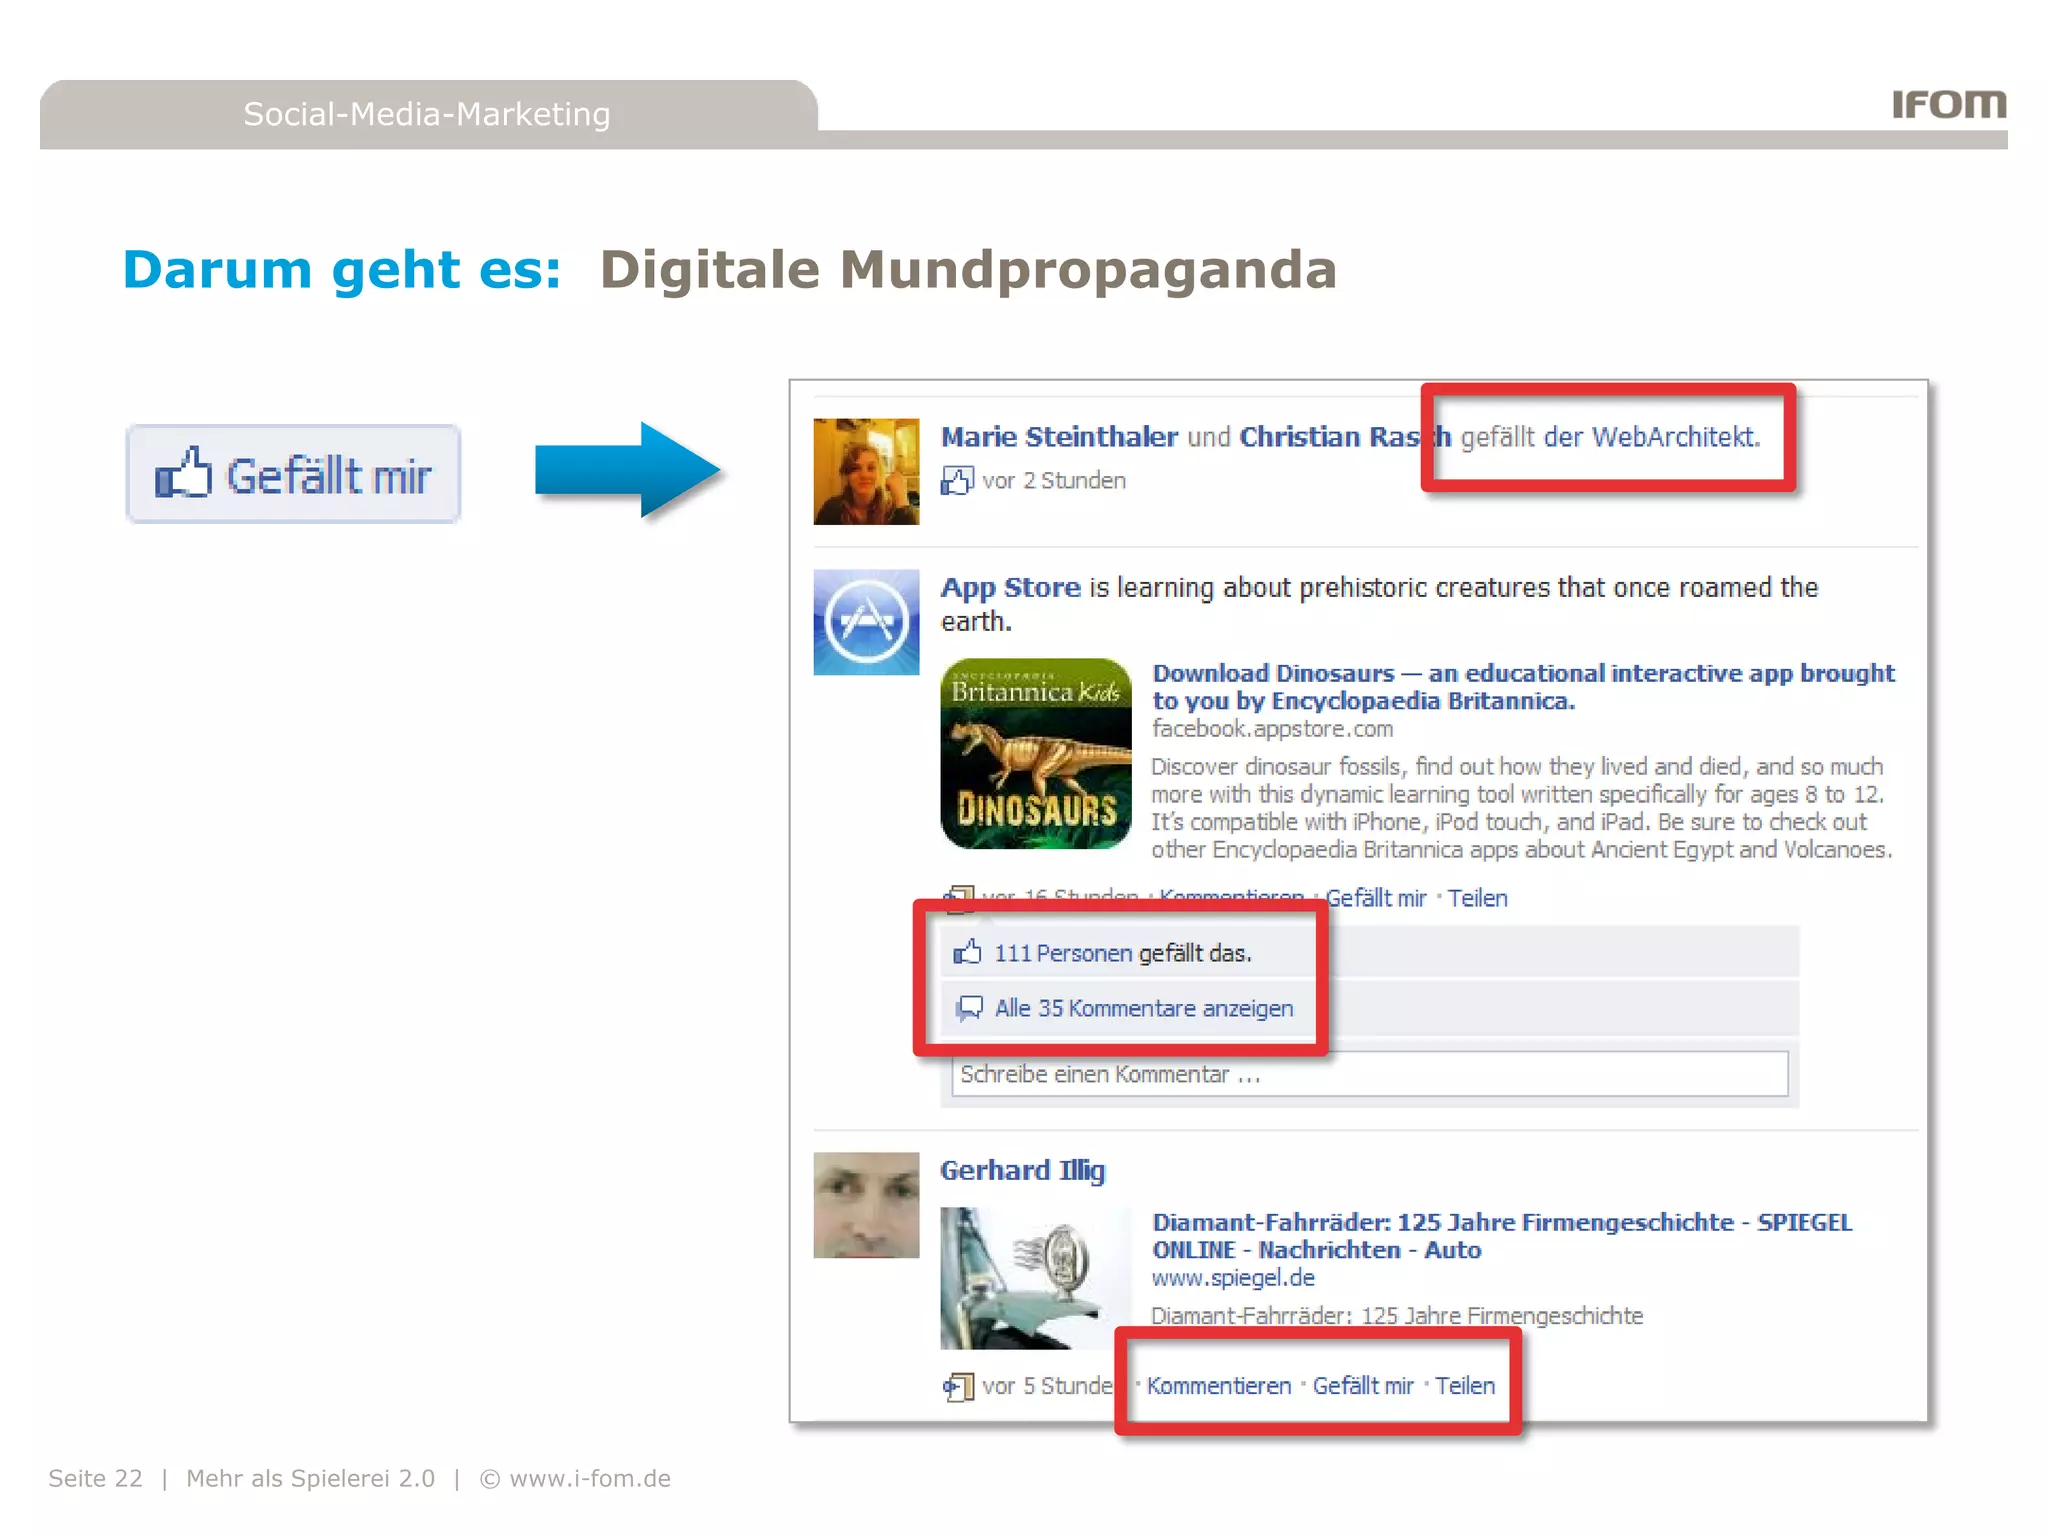Click the vor 2 Stunden timestamp
Screen dimensions: 2048x1536
pyautogui.click(x=1054, y=481)
